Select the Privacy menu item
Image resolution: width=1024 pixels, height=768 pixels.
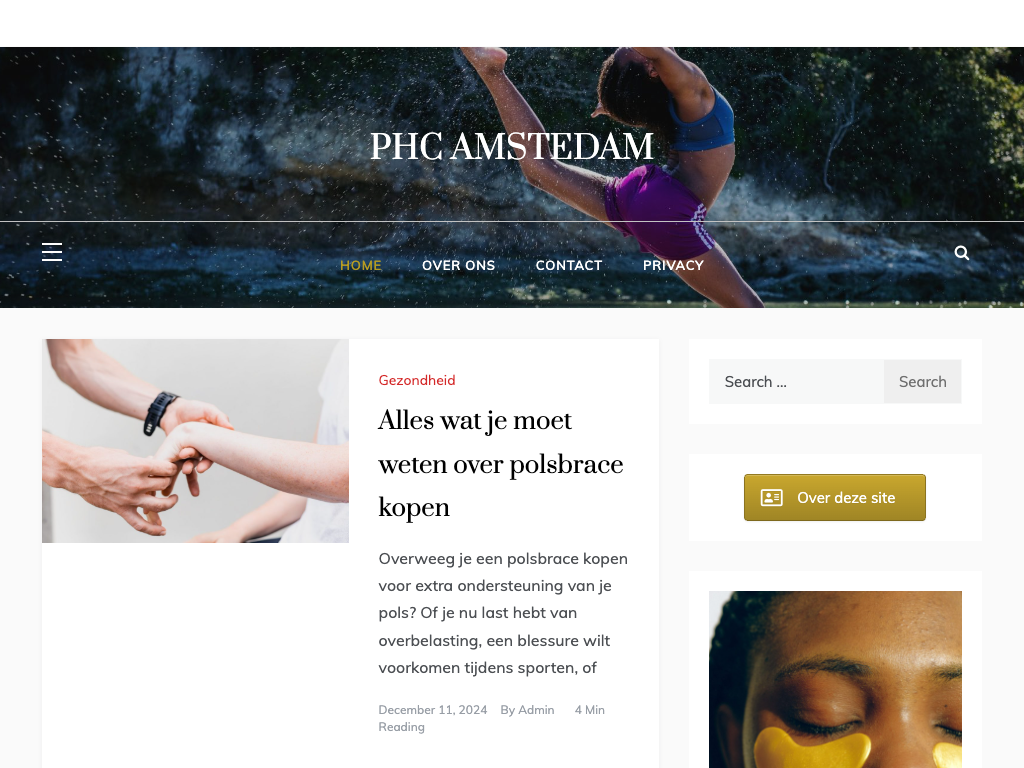click(673, 265)
